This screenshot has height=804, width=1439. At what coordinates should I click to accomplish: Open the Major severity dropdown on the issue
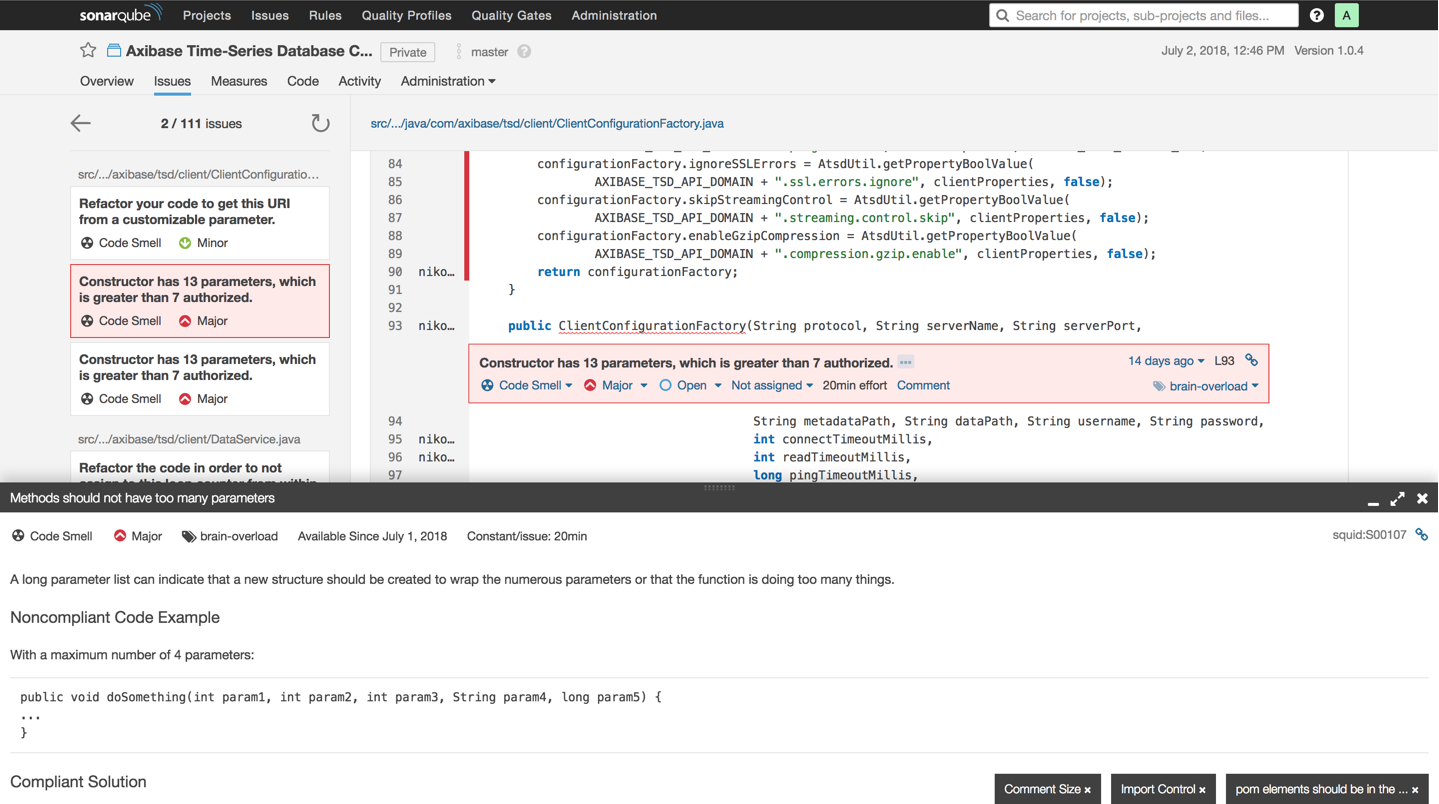[x=616, y=385]
